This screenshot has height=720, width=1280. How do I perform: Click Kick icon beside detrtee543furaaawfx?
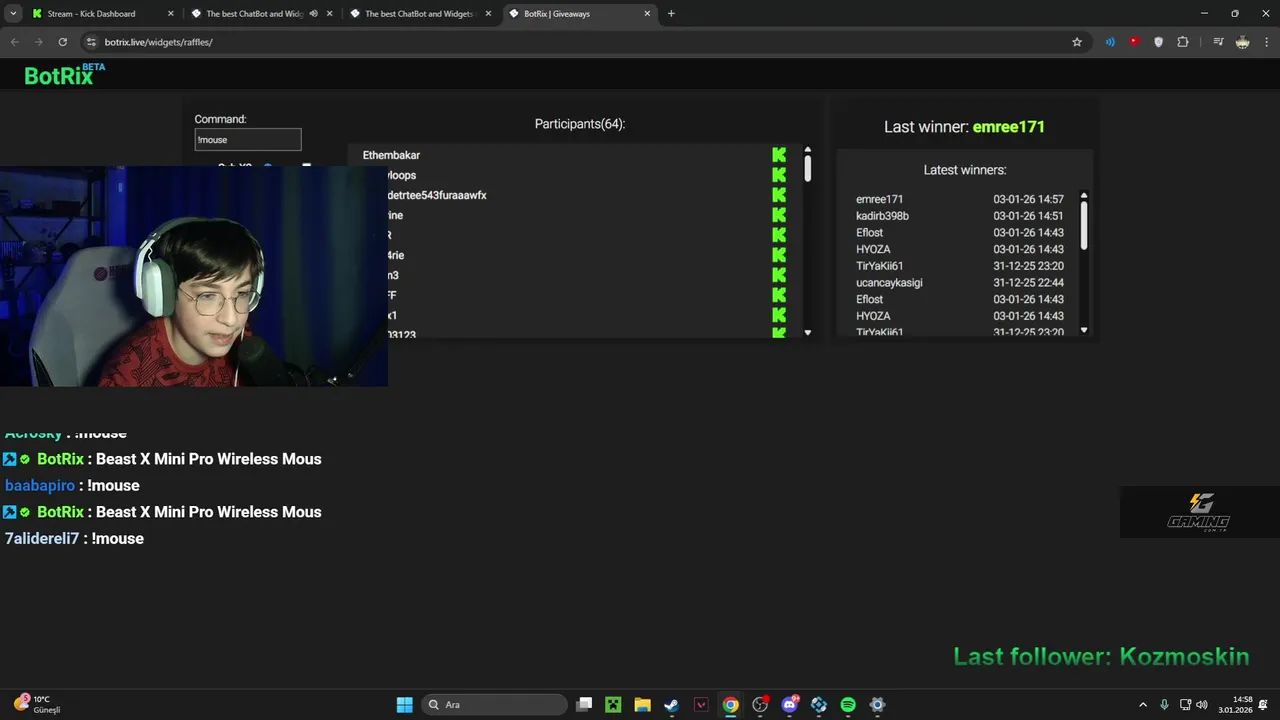[779, 195]
